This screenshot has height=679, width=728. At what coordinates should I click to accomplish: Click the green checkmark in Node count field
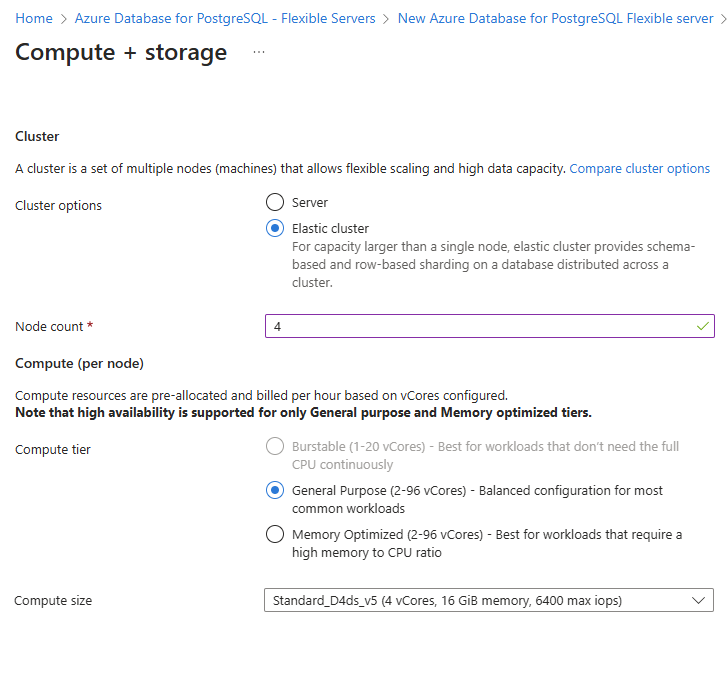702,326
